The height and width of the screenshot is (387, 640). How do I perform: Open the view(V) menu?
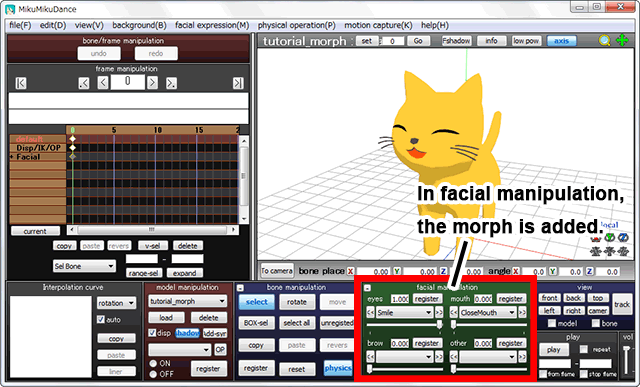(89, 25)
